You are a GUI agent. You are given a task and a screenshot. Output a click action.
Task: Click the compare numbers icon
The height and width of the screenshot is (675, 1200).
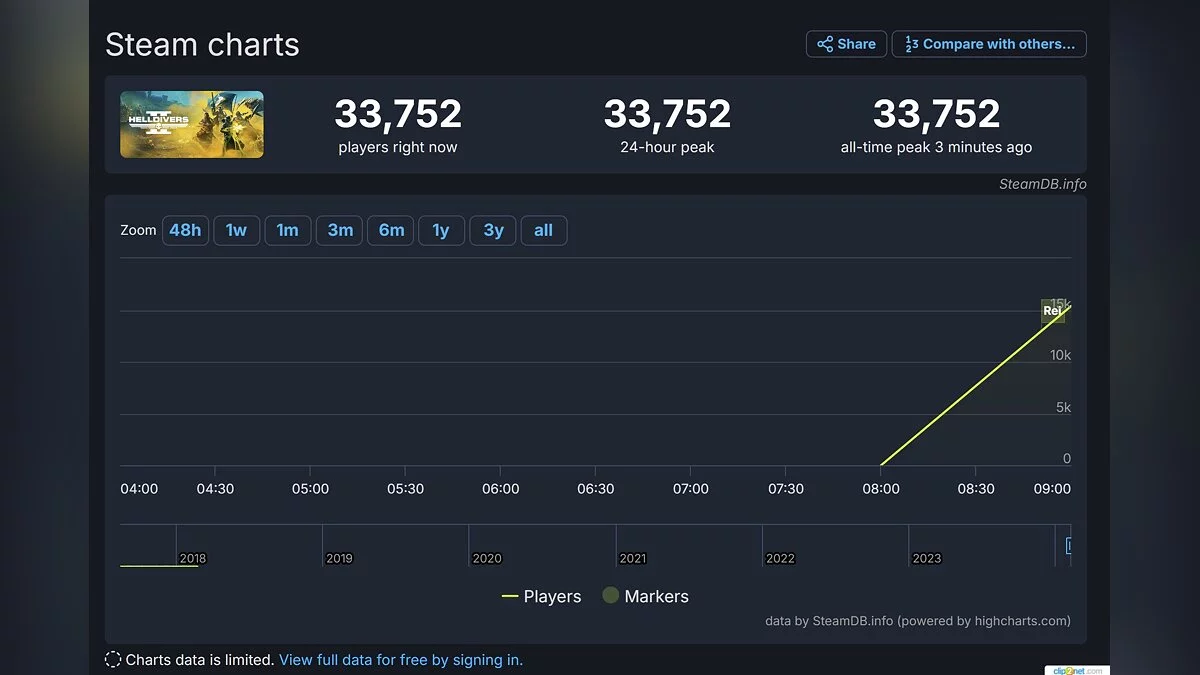click(911, 44)
